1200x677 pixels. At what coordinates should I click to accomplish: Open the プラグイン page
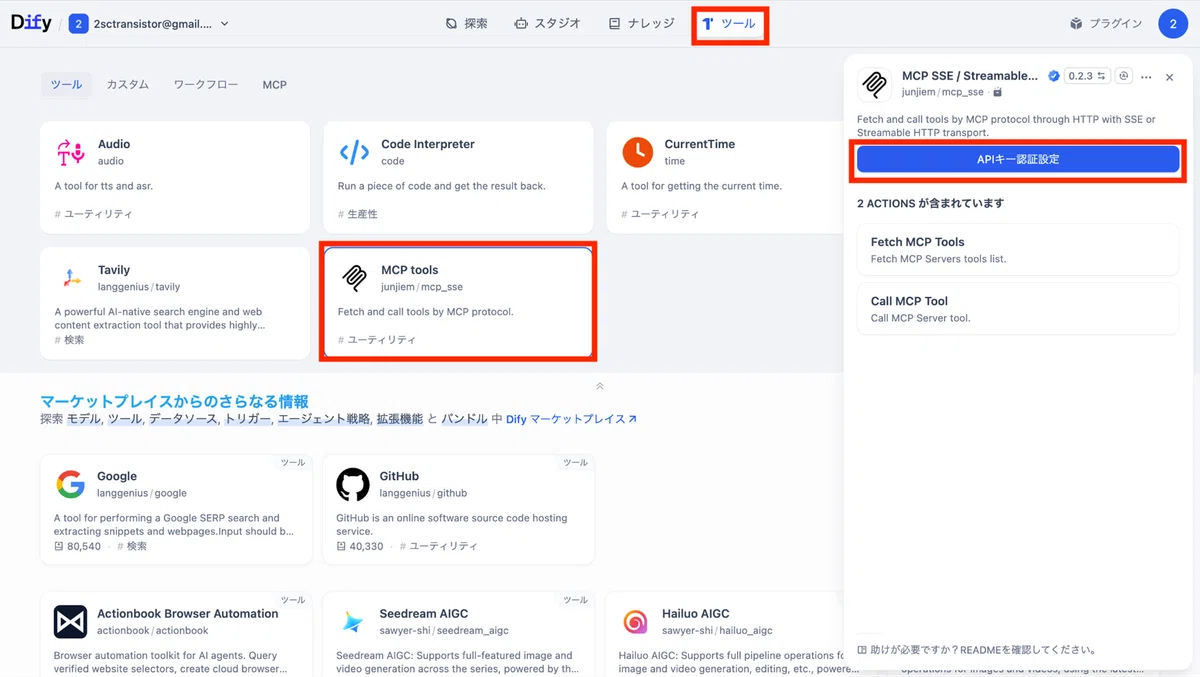1106,23
